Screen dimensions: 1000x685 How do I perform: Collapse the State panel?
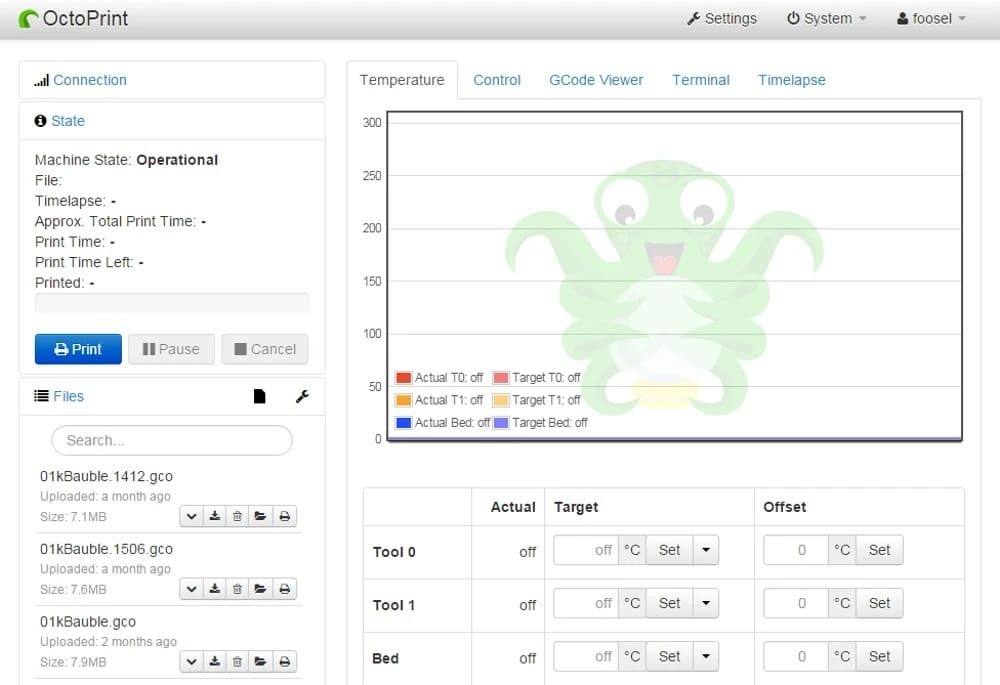(68, 121)
